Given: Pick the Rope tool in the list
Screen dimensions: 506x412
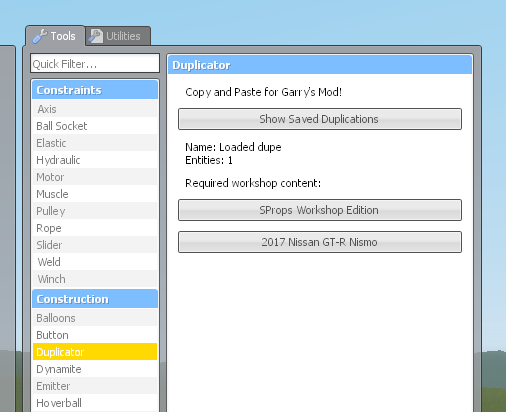Looking at the screenshot, I should (95, 228).
